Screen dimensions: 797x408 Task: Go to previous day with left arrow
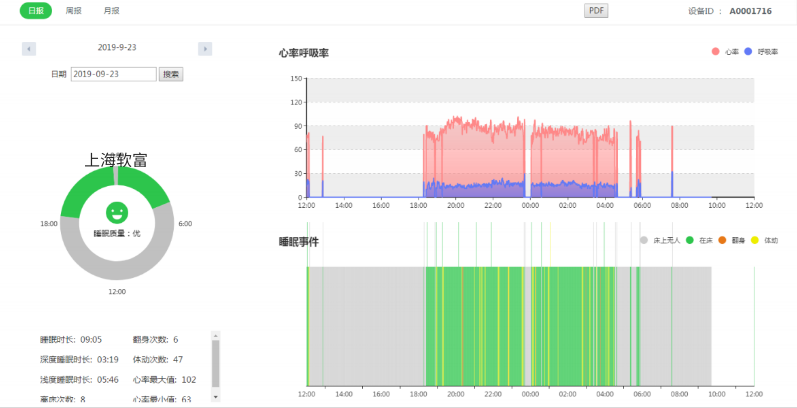29,49
